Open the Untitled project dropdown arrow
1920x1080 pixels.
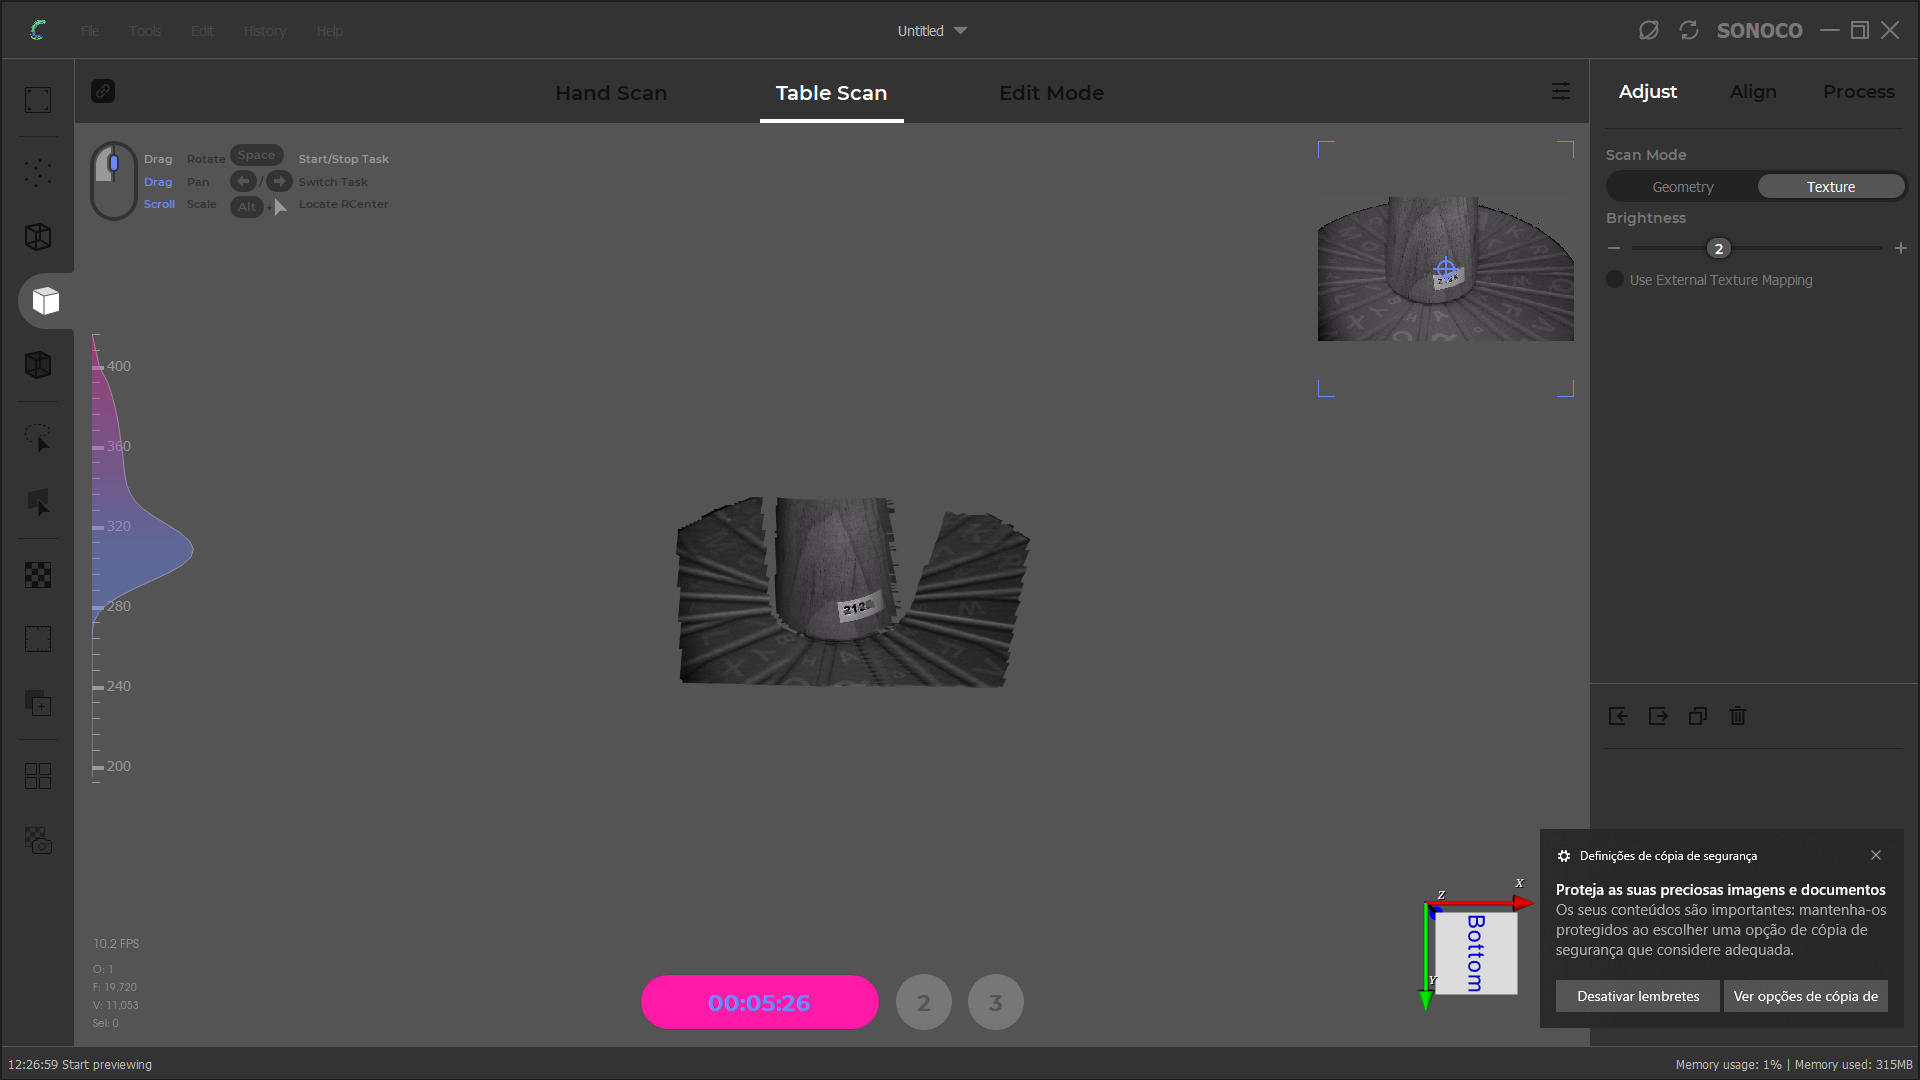click(x=960, y=31)
